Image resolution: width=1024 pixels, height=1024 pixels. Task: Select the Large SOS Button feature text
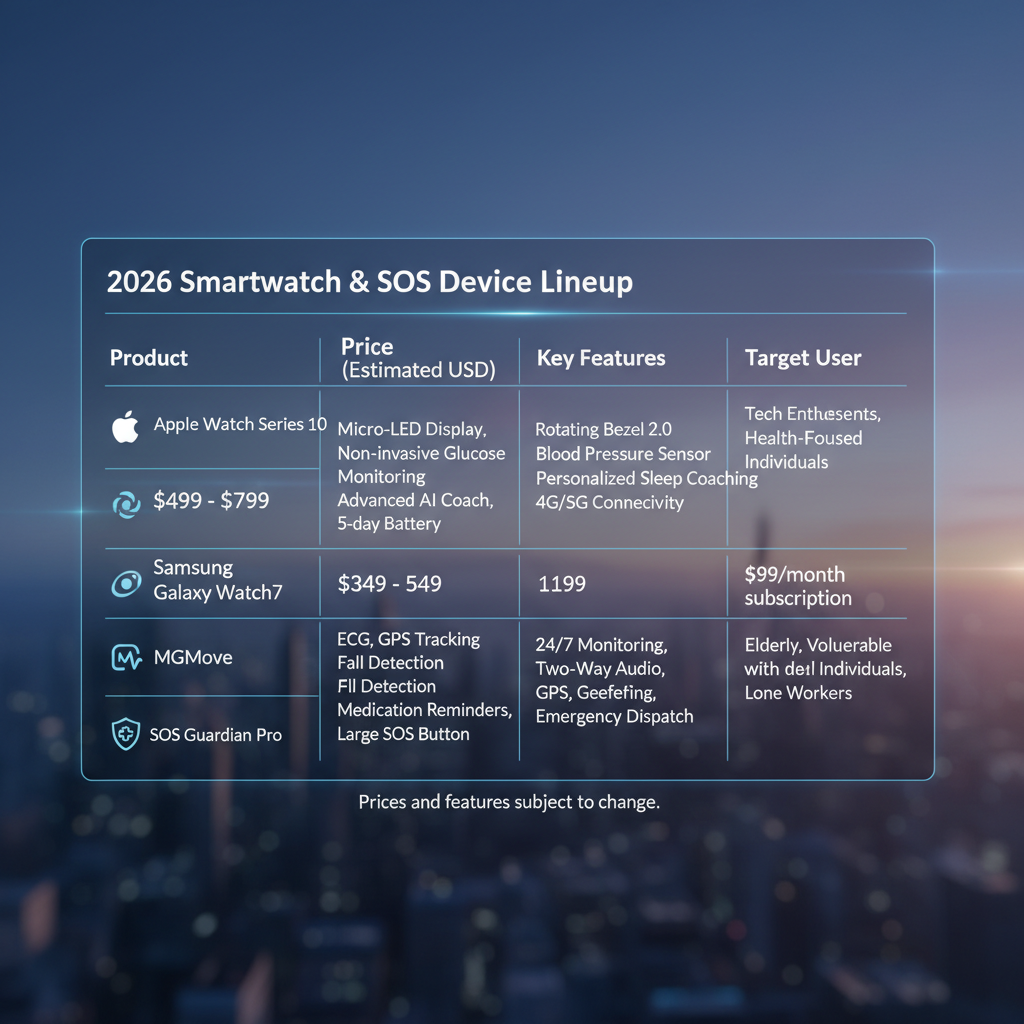click(403, 734)
